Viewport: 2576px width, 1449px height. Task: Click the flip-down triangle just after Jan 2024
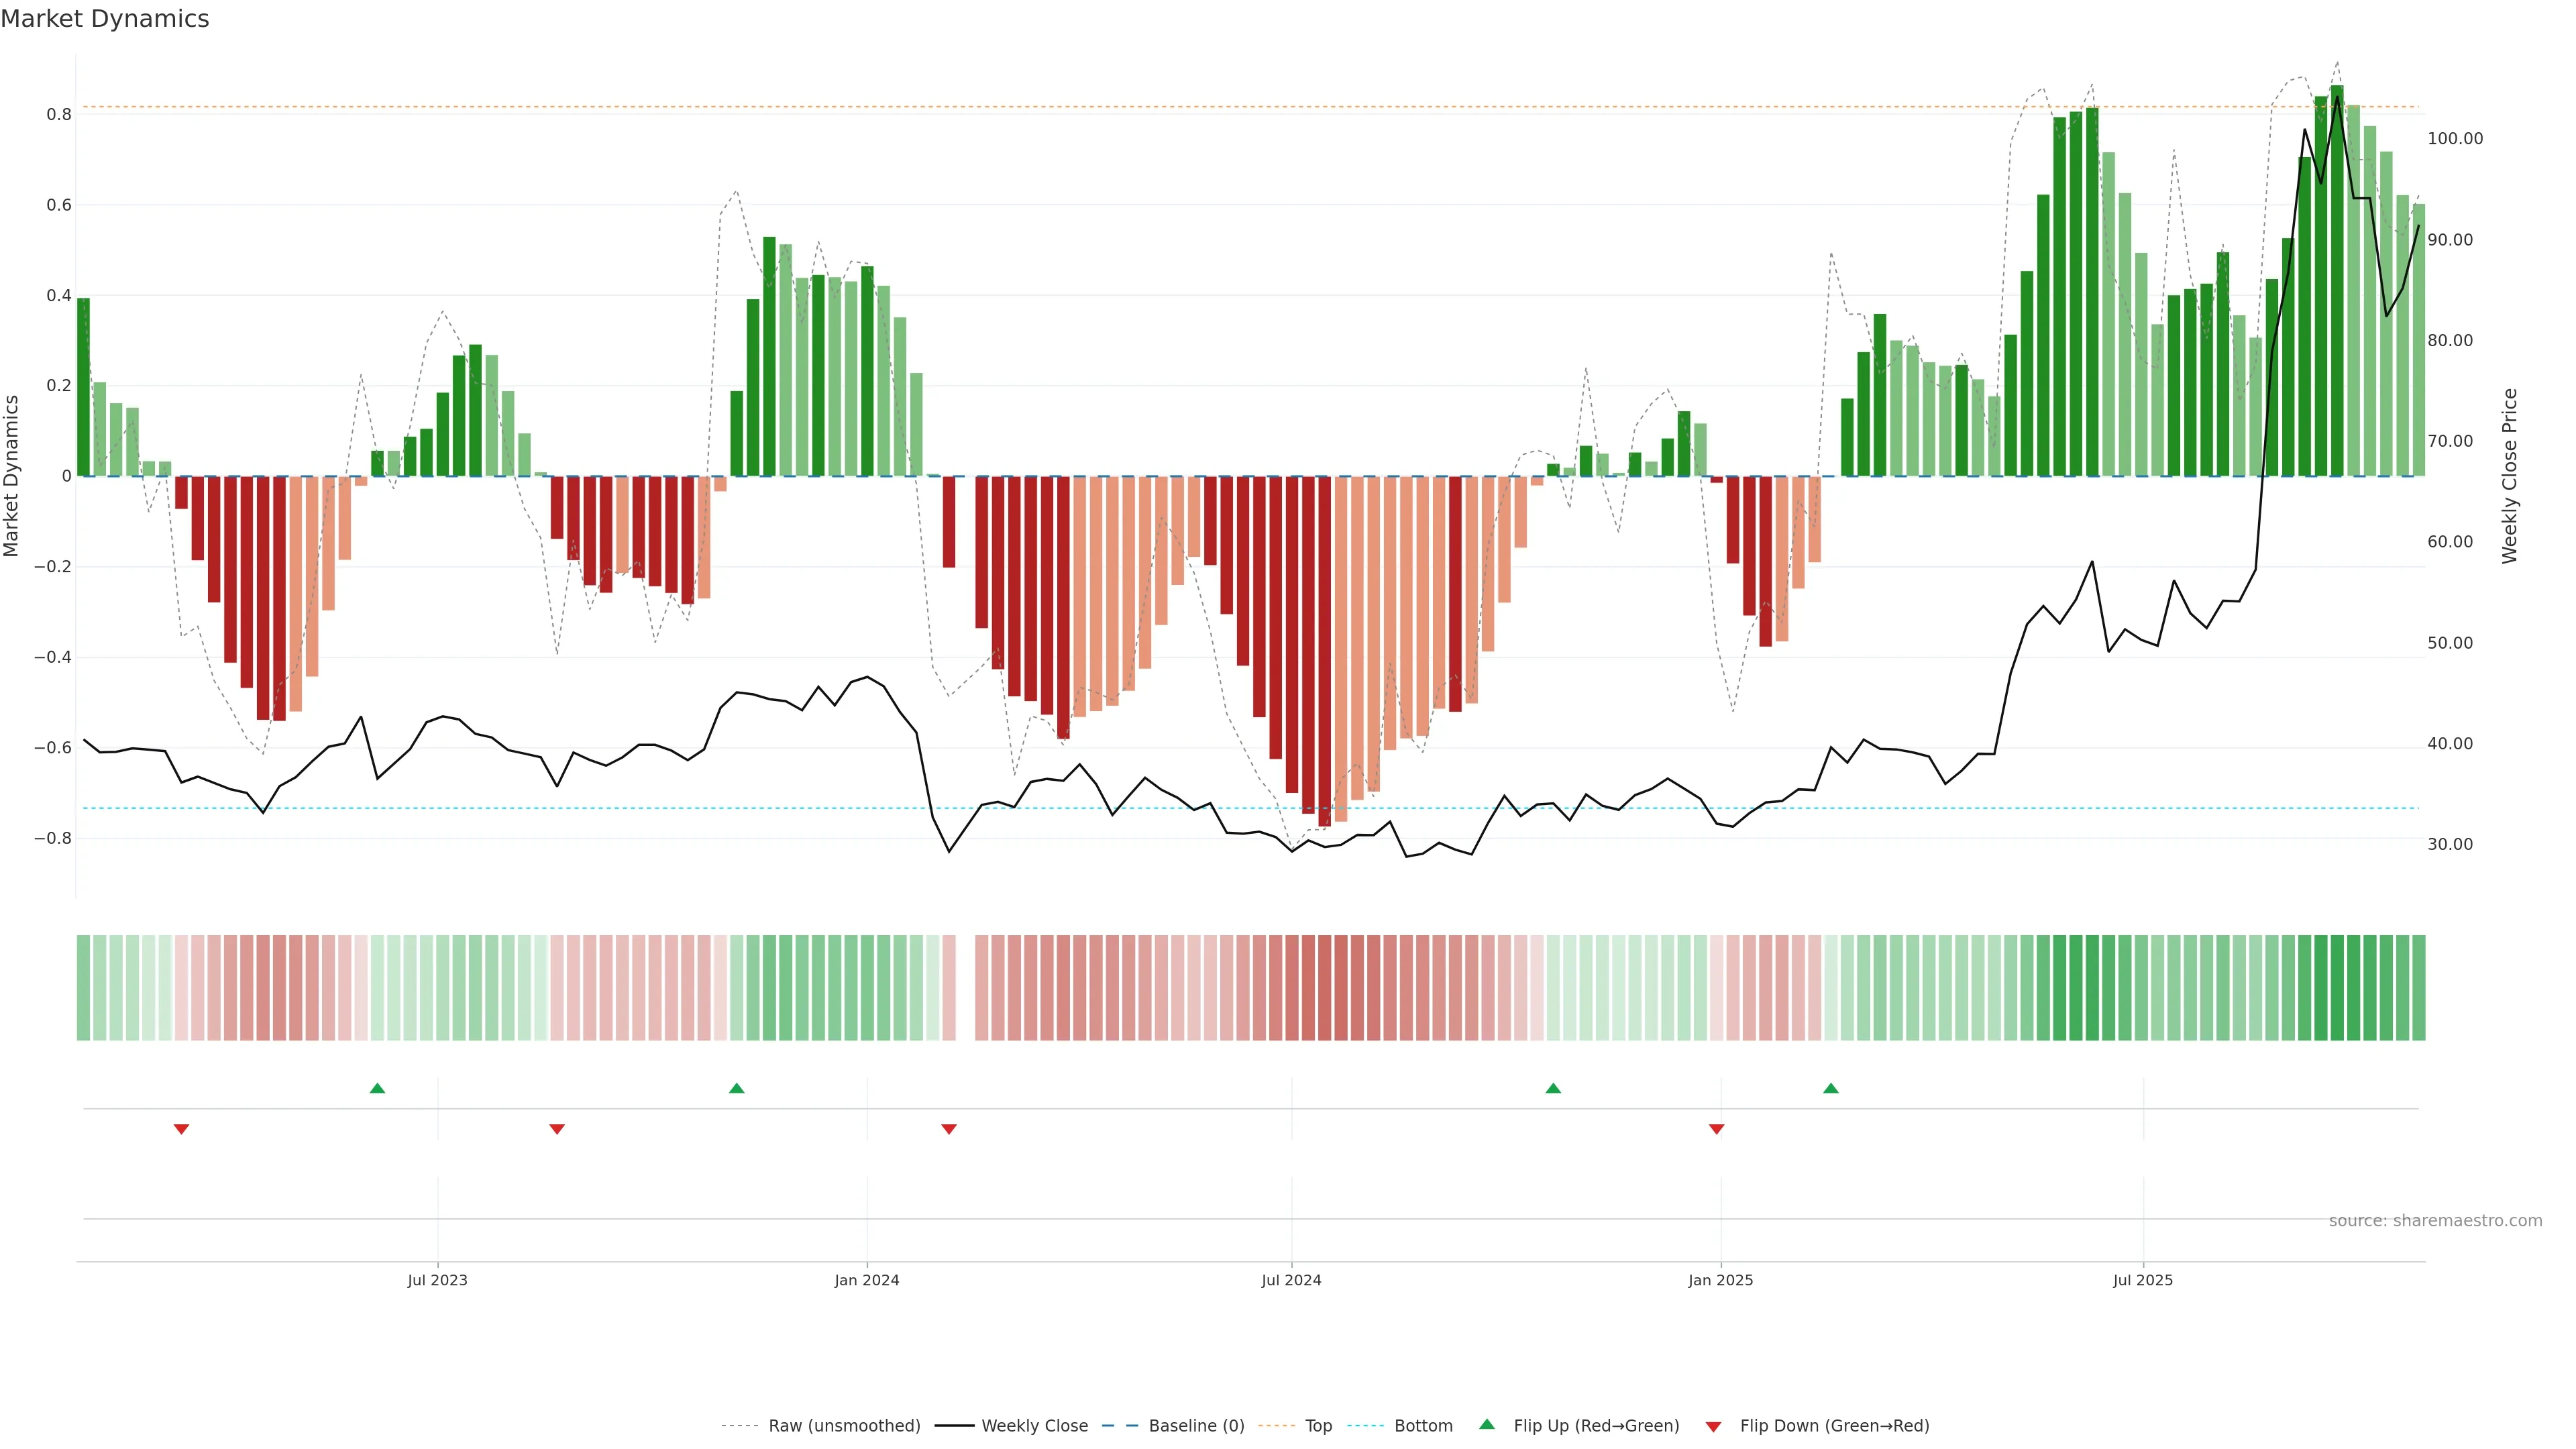click(x=949, y=1129)
